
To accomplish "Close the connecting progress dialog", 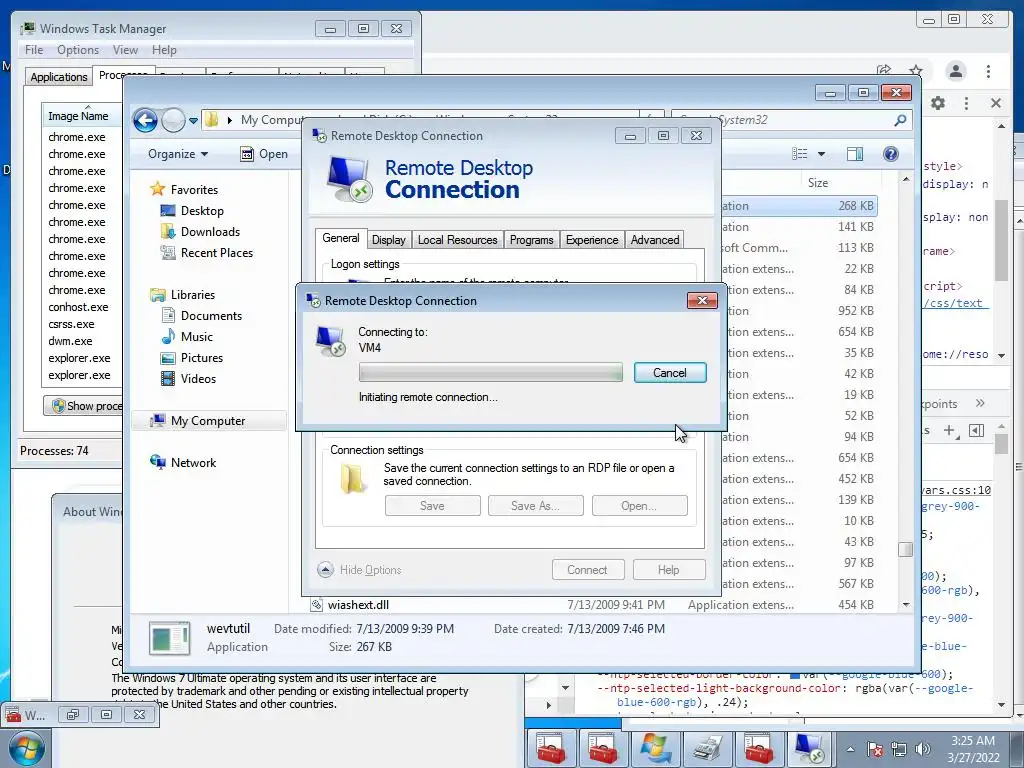I will pos(702,300).
